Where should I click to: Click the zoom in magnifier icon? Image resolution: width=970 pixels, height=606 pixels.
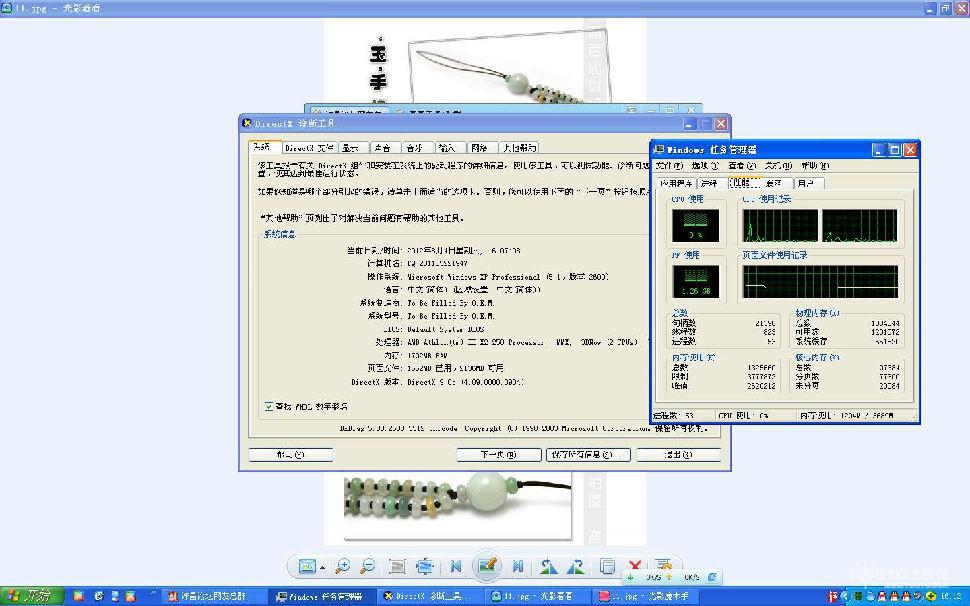point(342,566)
